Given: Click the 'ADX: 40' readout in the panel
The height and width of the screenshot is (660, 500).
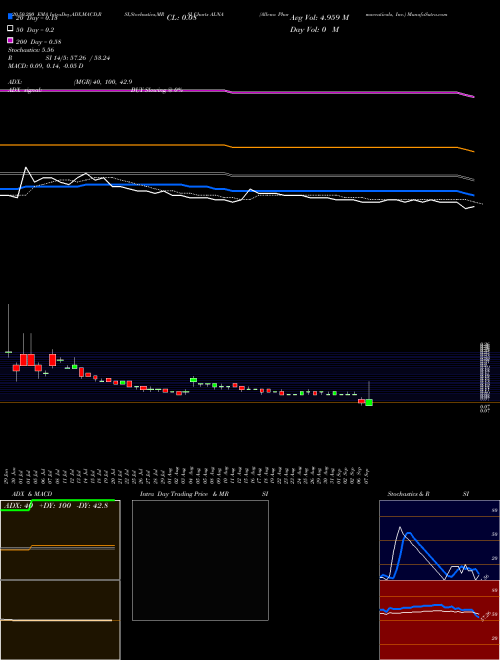Looking at the screenshot, I should [17, 506].
